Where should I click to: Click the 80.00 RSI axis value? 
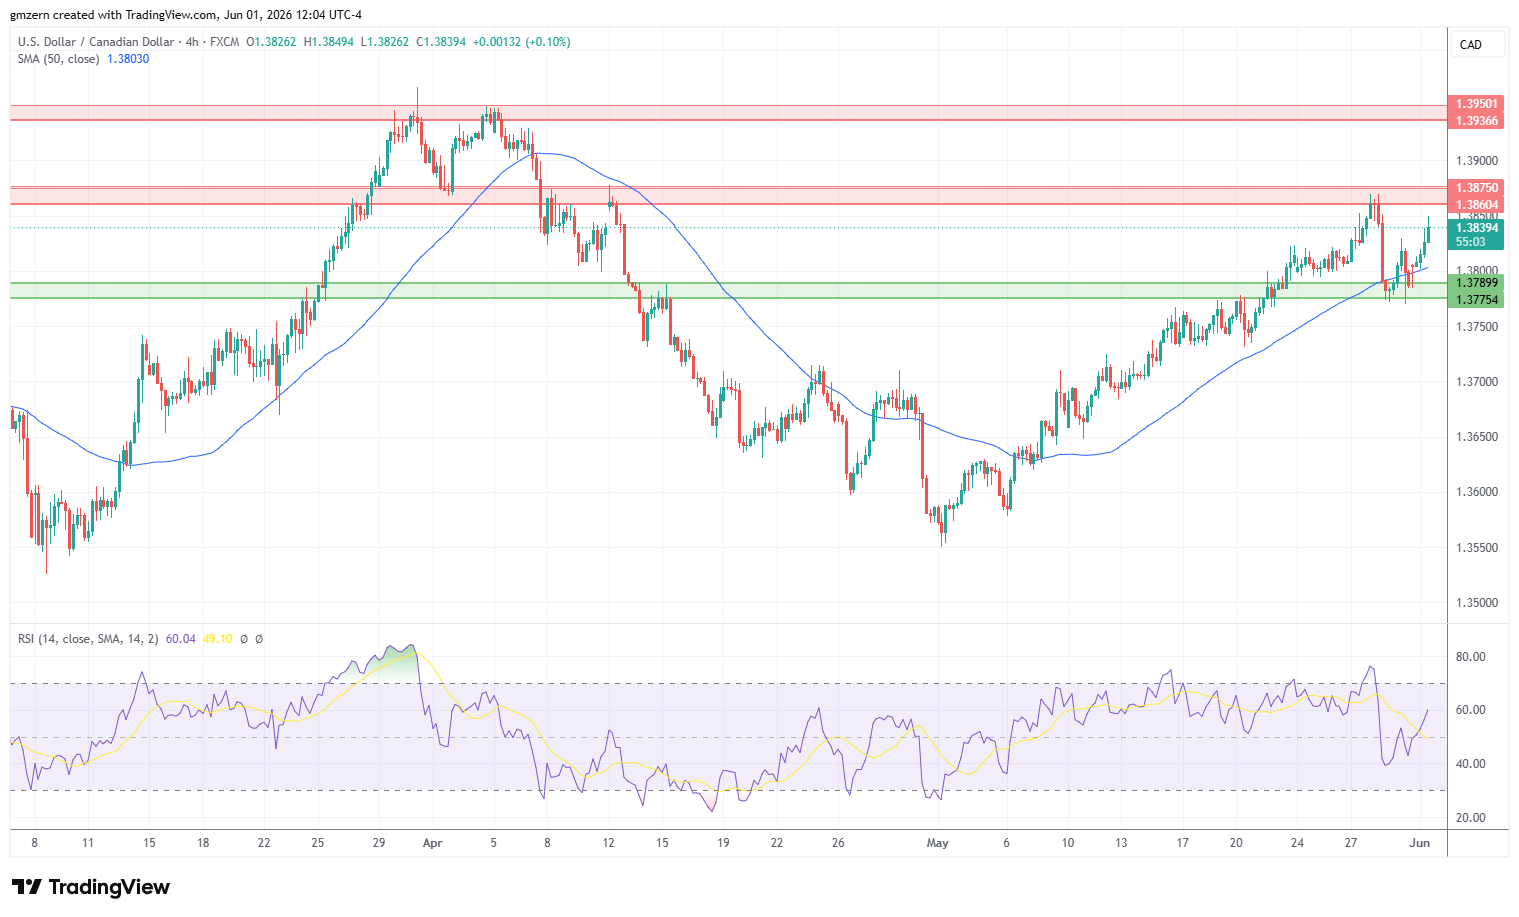point(1470,657)
